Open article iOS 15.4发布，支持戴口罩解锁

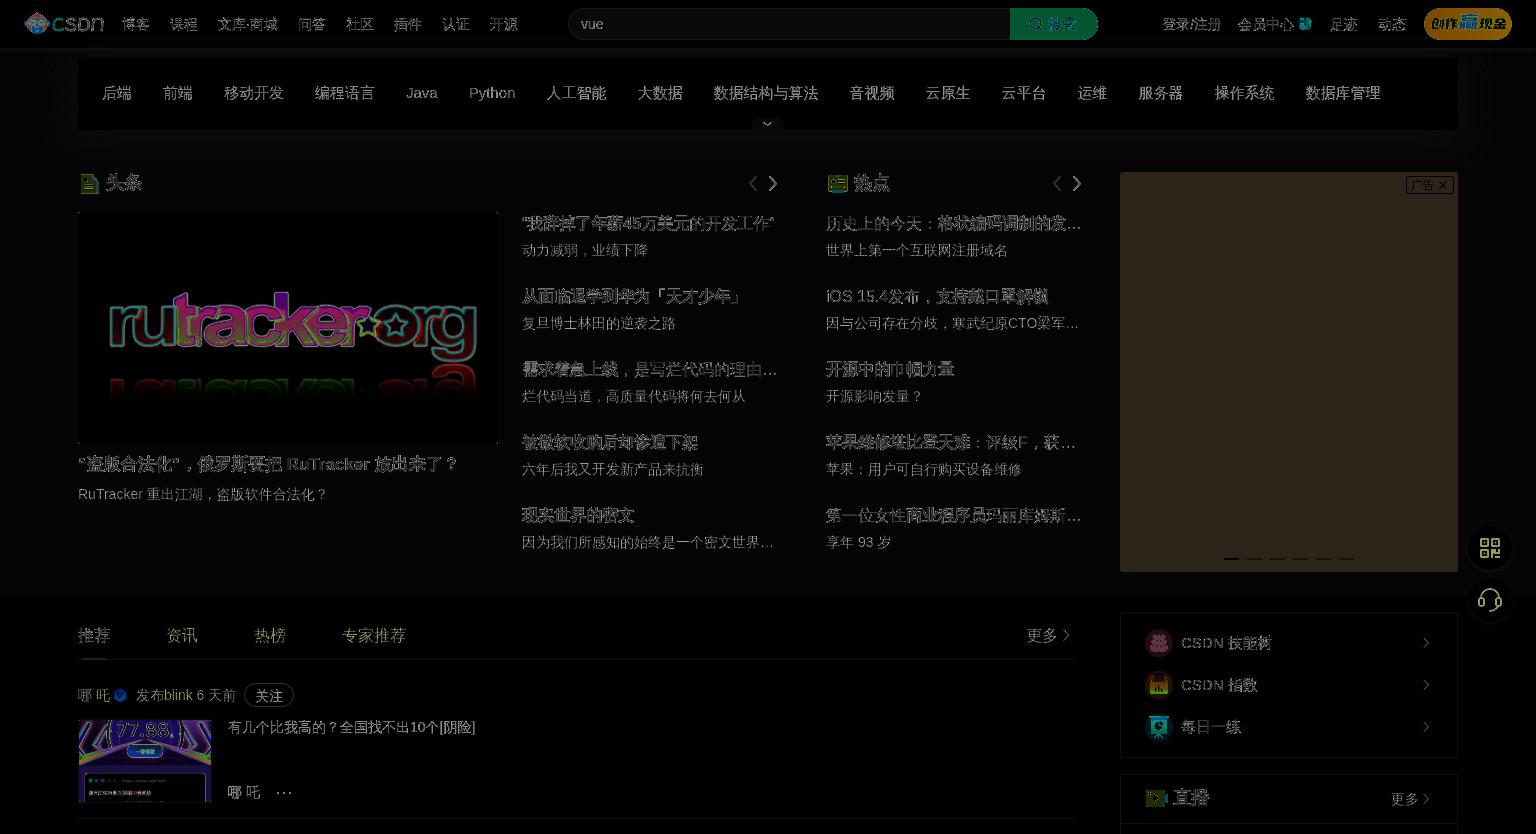point(937,296)
